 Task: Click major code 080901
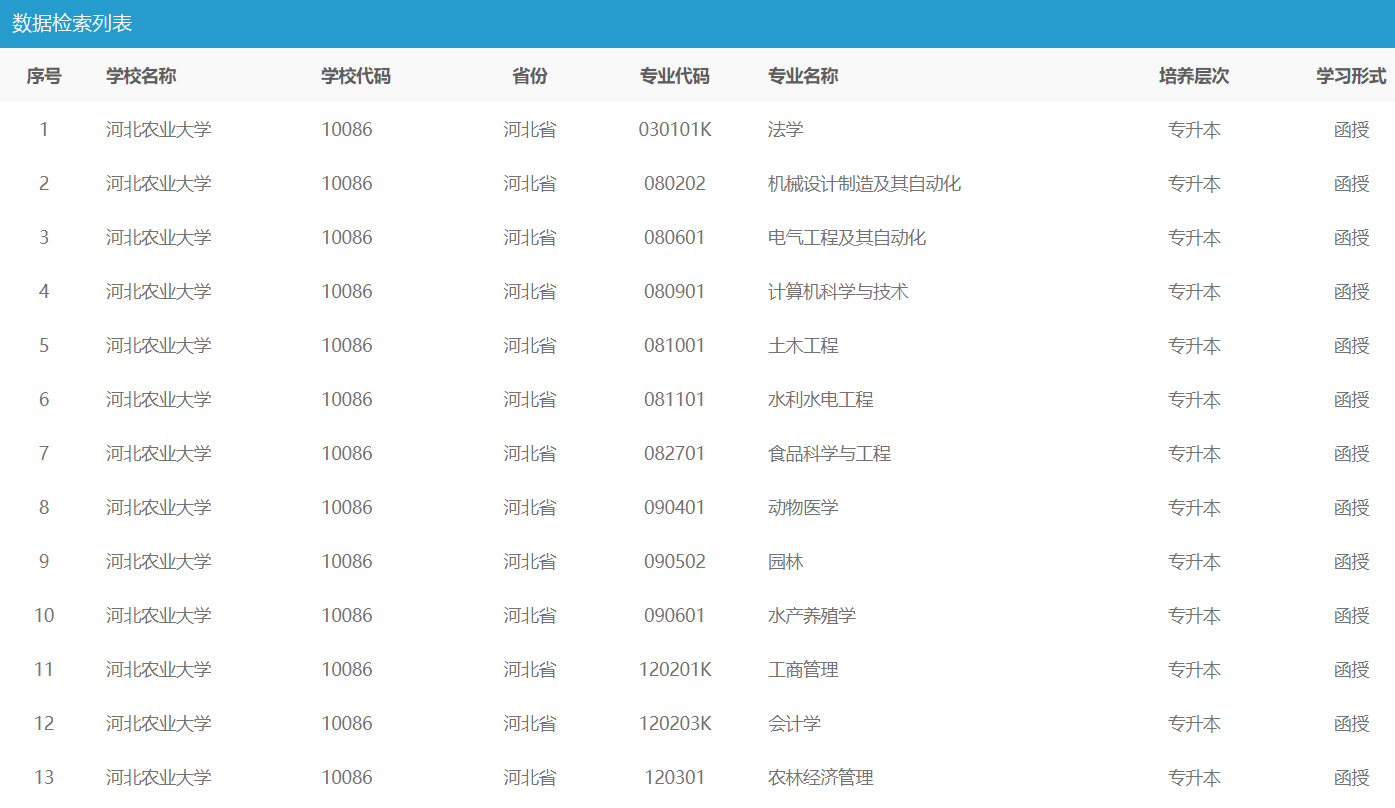pyautogui.click(x=675, y=292)
